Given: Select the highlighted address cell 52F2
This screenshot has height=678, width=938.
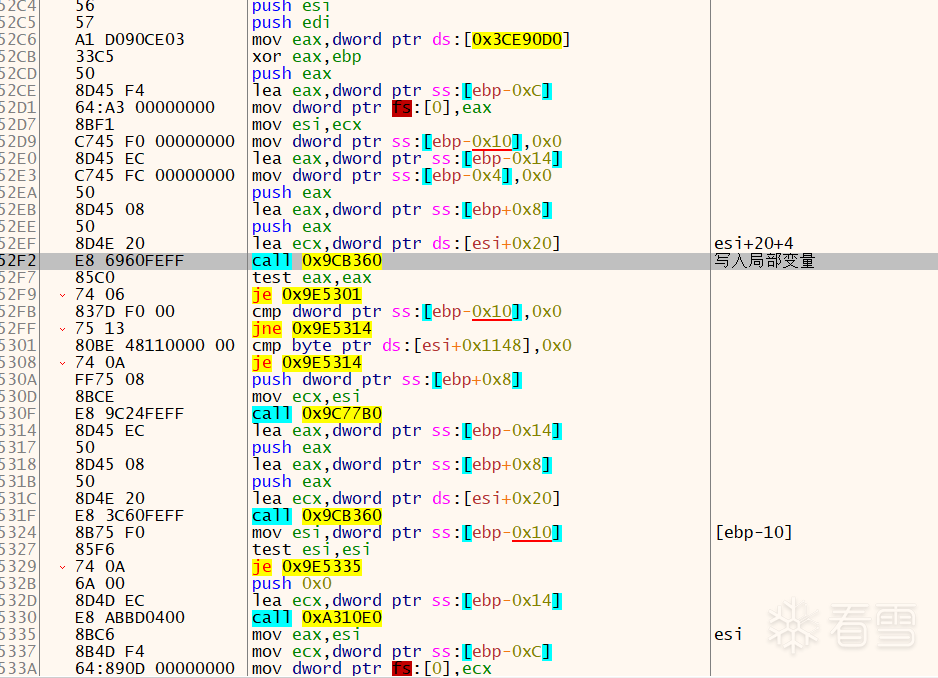Looking at the screenshot, I should point(18,261).
